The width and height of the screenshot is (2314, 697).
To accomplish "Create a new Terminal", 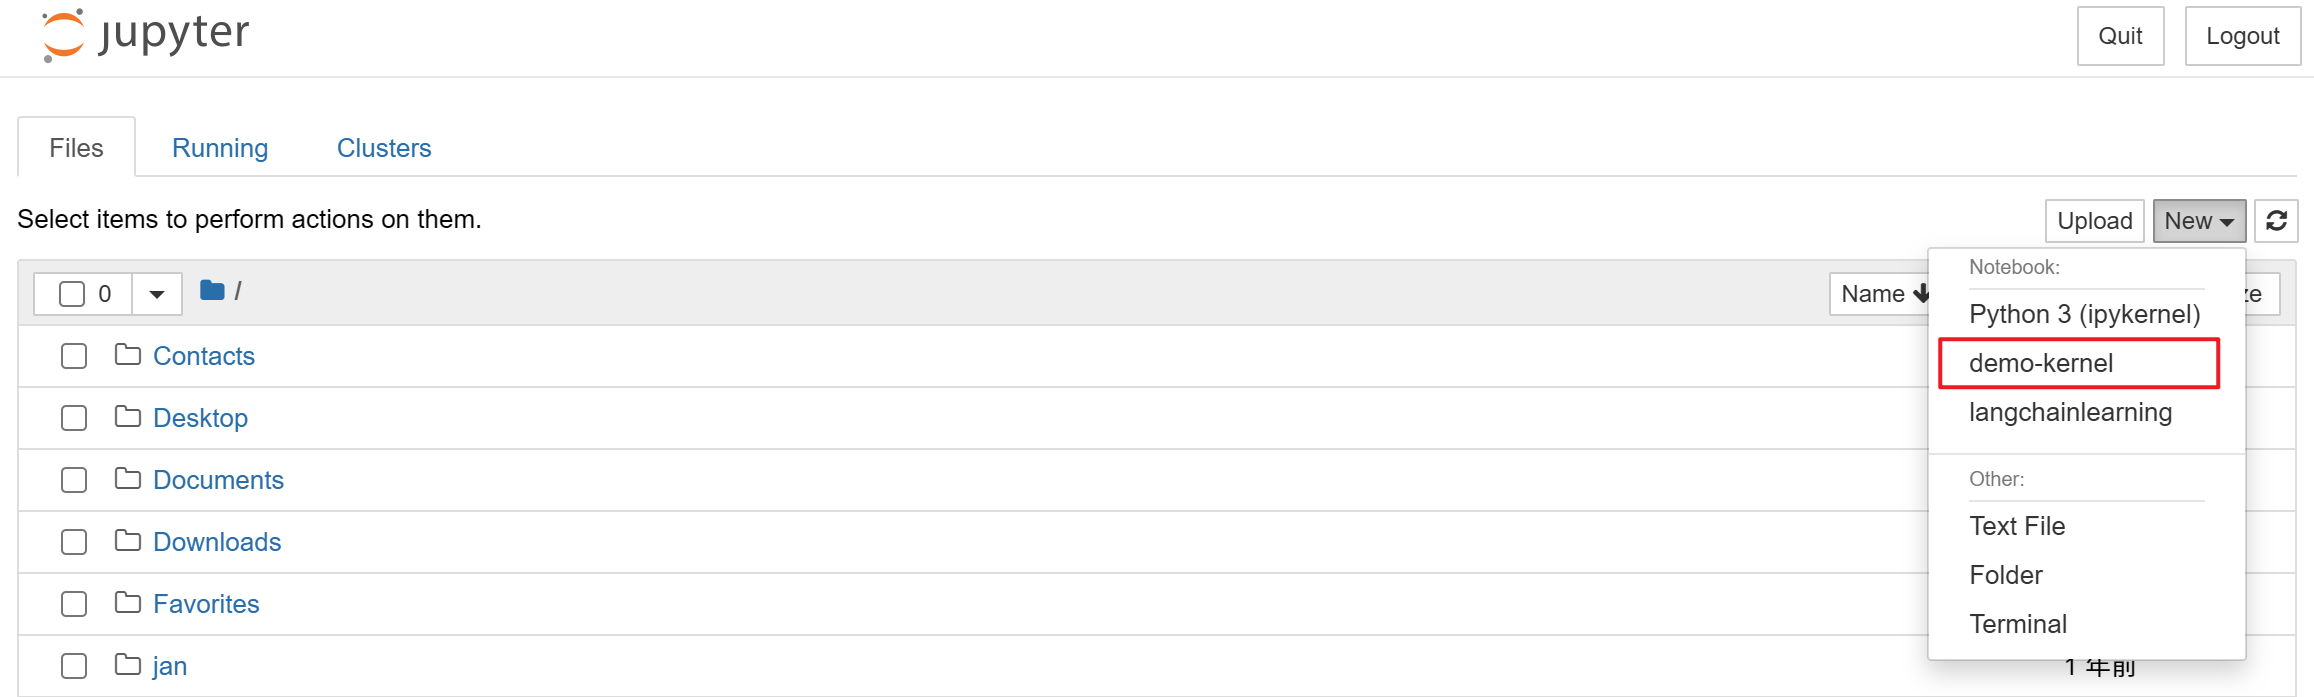I will (x=2018, y=624).
